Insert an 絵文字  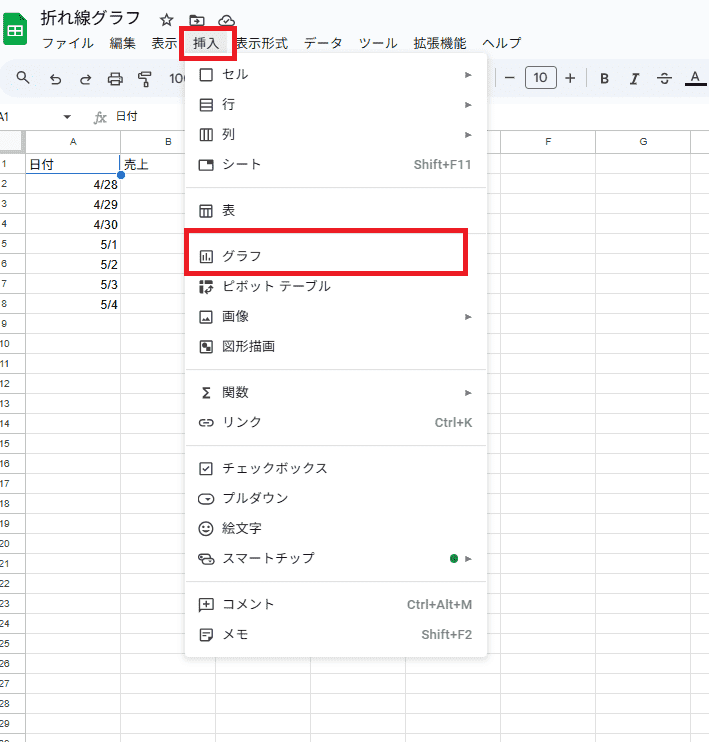click(336, 528)
